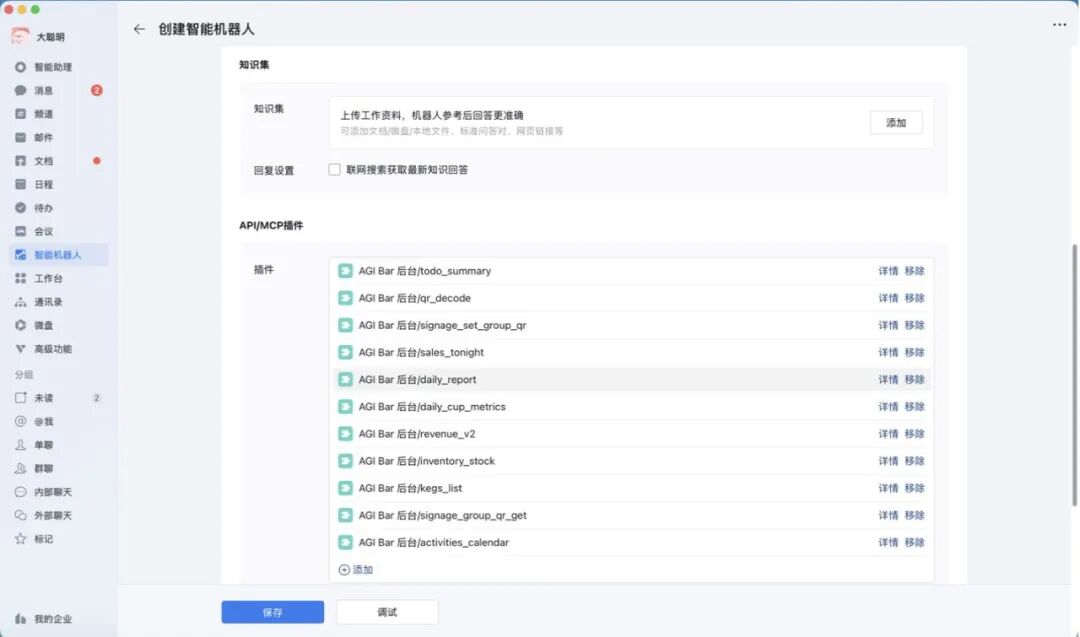The width and height of the screenshot is (1080, 637).
Task: Click 移除 for signage_set_group_qr plugin
Action: 914,325
